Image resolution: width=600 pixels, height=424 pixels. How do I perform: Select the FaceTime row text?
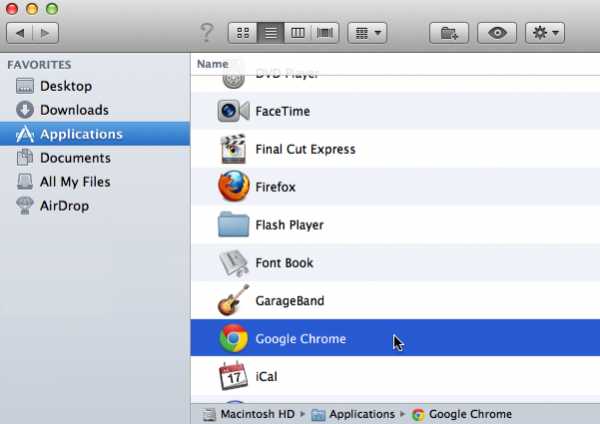(283, 111)
